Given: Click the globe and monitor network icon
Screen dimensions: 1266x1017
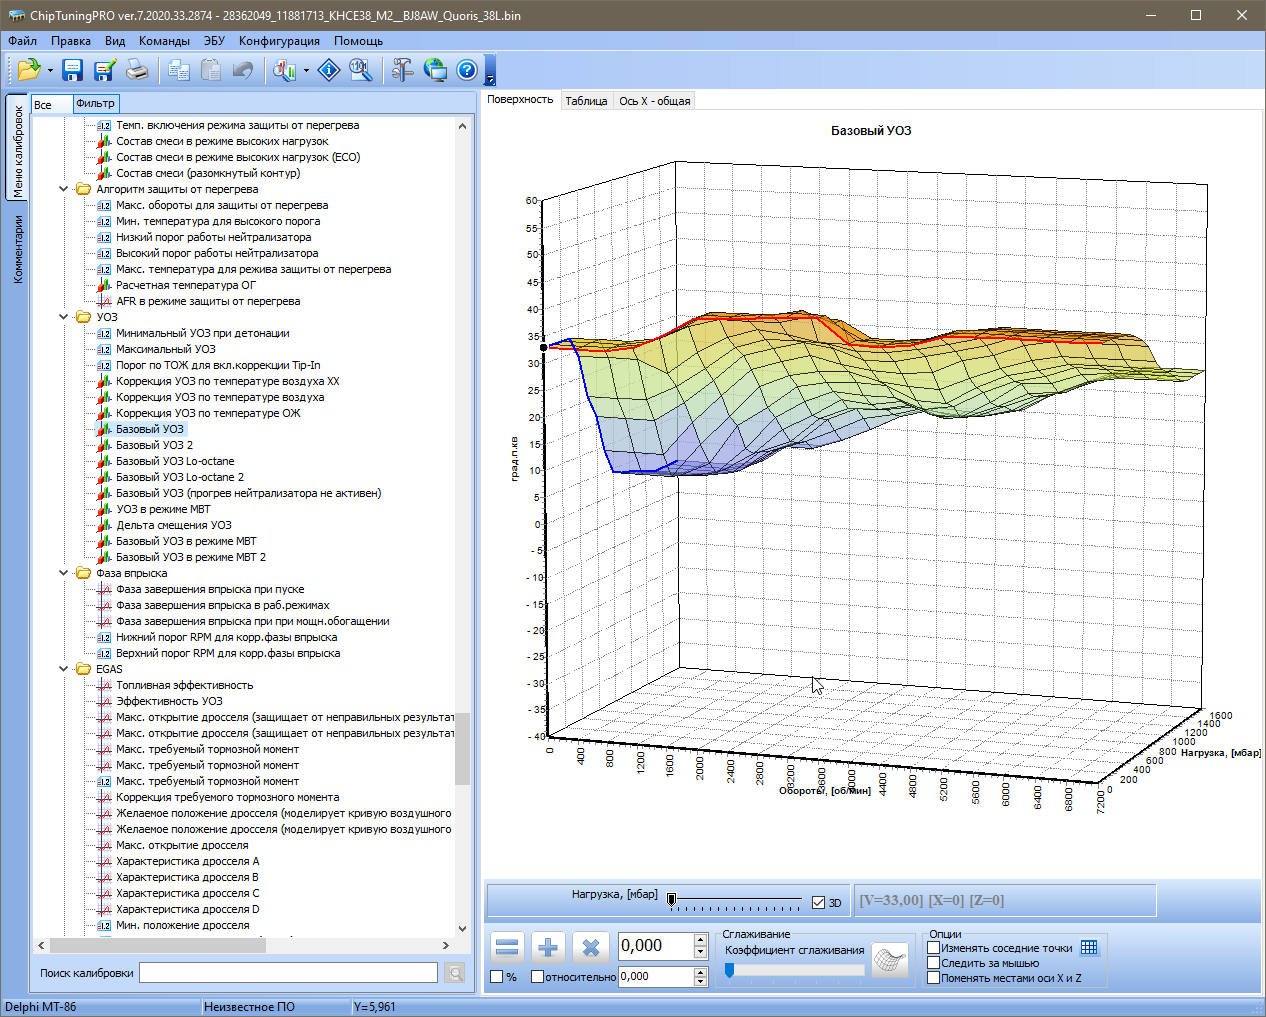Looking at the screenshot, I should (x=435, y=70).
